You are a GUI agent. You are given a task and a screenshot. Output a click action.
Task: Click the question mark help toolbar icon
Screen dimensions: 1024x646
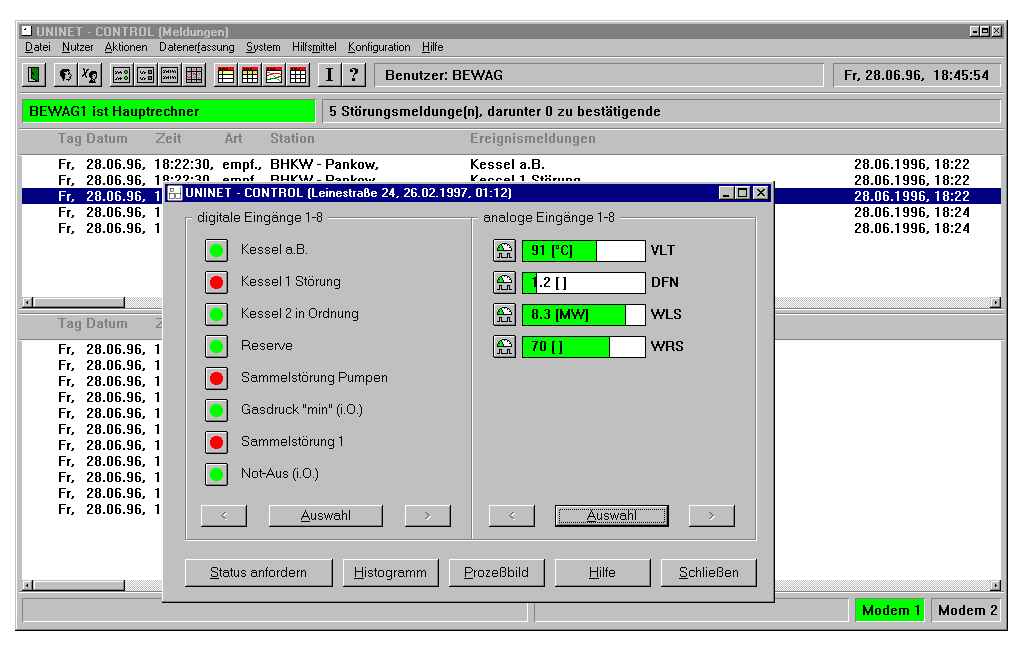pos(354,75)
